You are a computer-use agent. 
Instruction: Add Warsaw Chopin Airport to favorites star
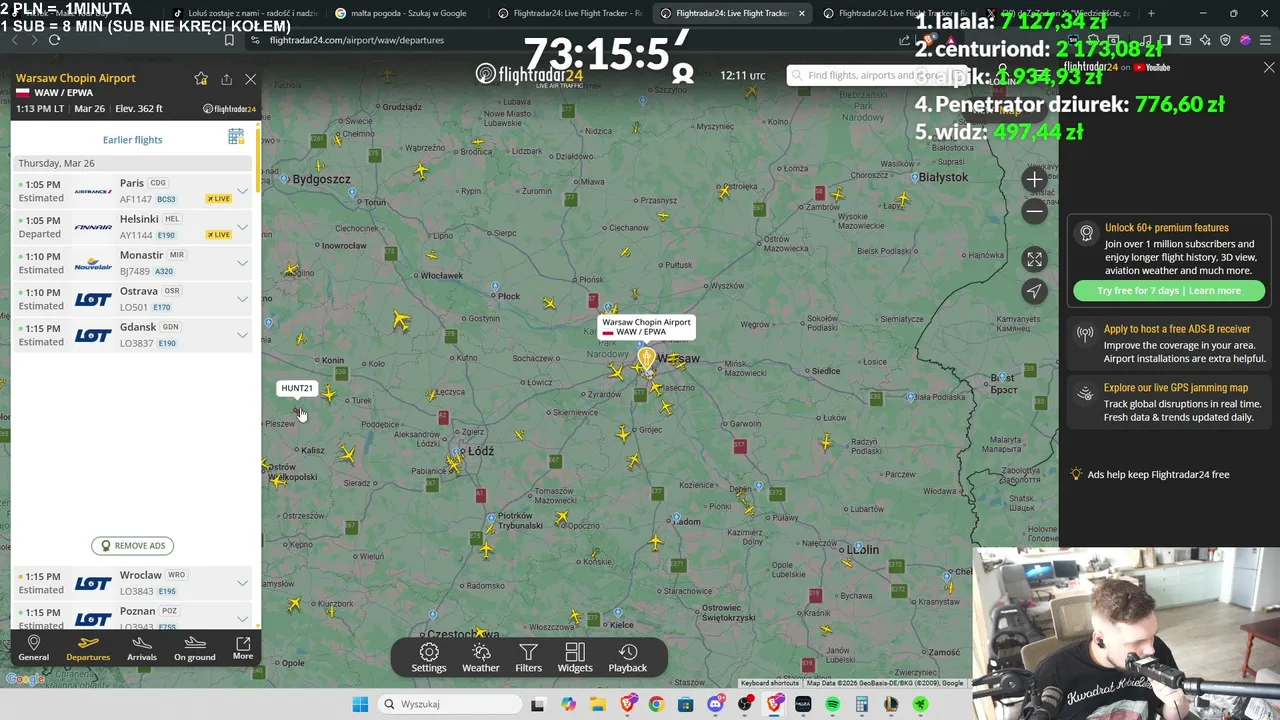(x=201, y=79)
